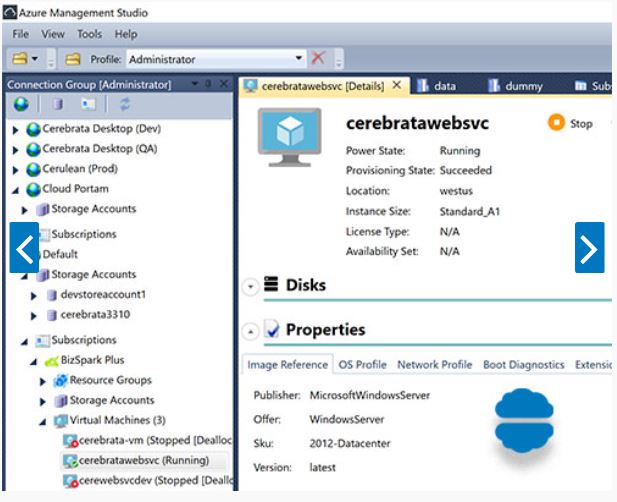Expand the cerebrata3310 node
The width and height of the screenshot is (617, 502).
[33, 316]
